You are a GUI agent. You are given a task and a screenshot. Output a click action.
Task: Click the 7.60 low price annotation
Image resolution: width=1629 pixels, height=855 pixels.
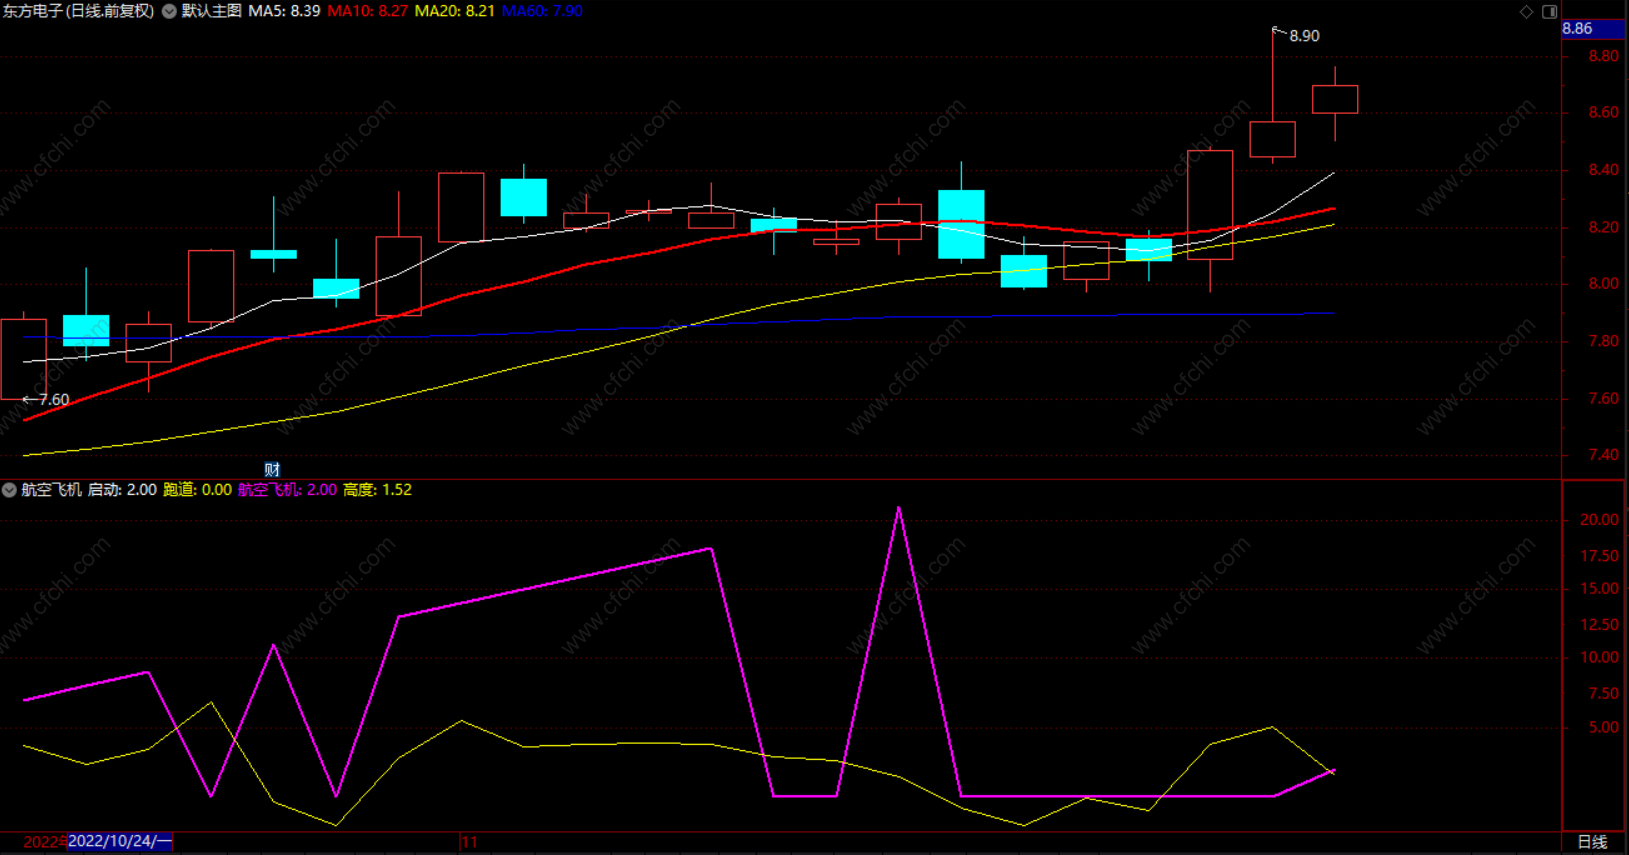click(x=54, y=400)
